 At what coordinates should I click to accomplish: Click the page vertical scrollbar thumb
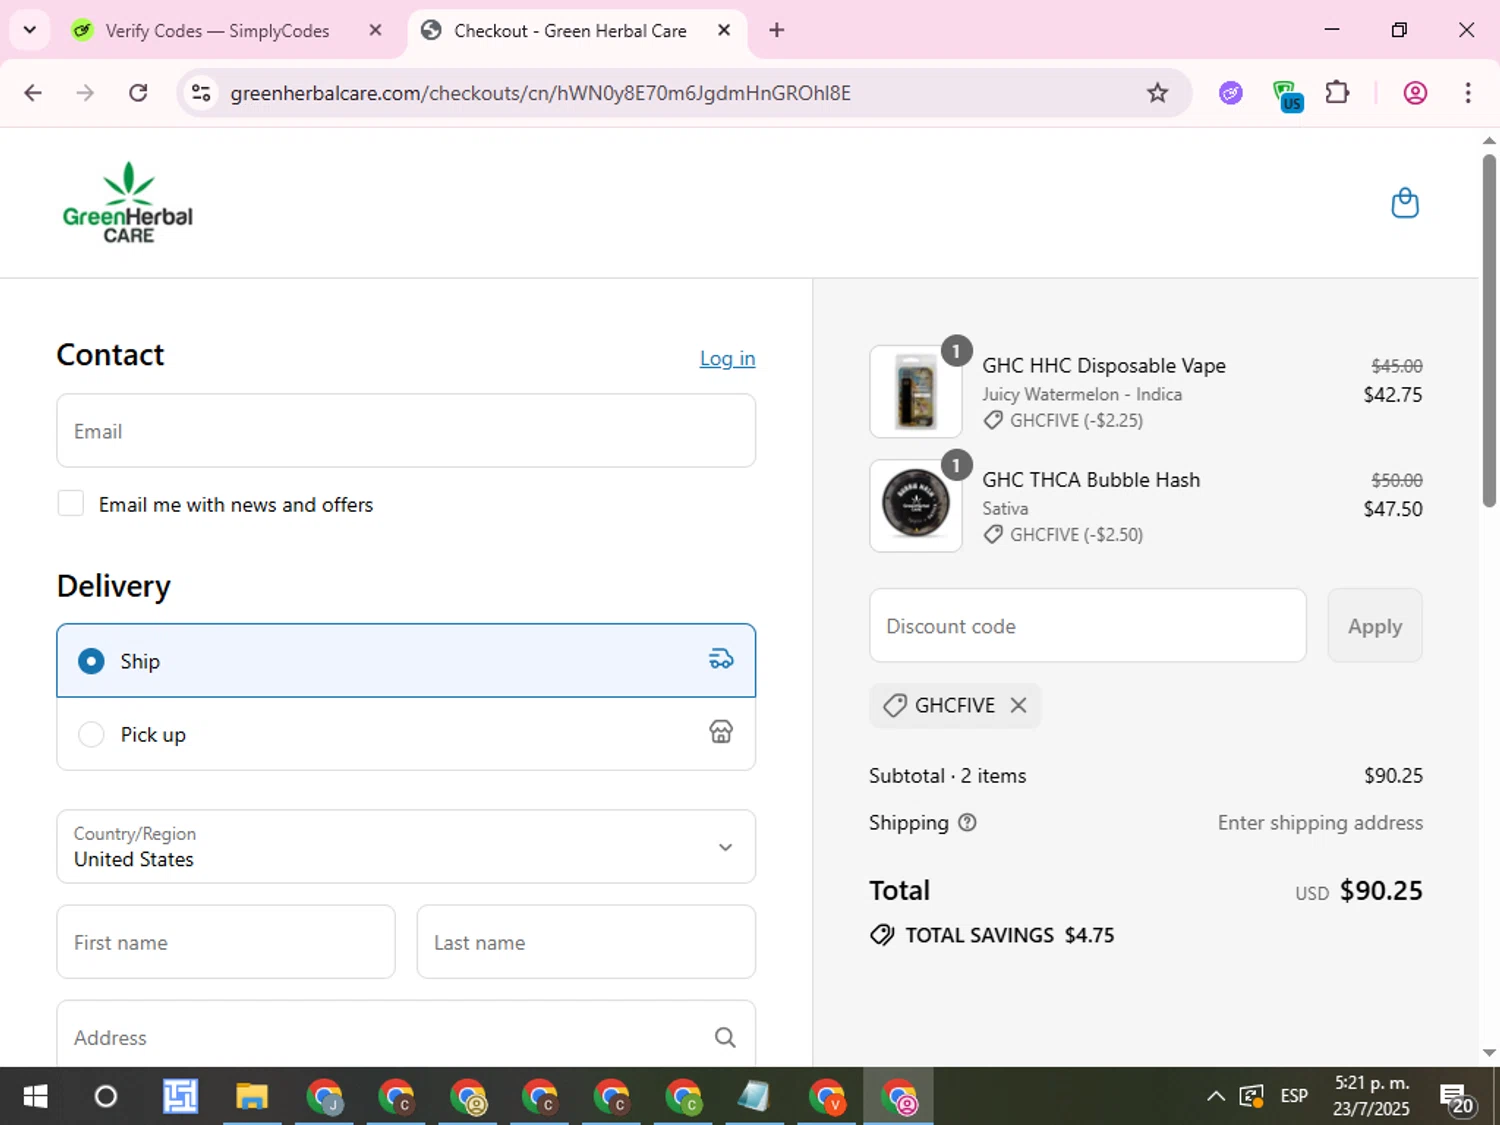(x=1489, y=330)
